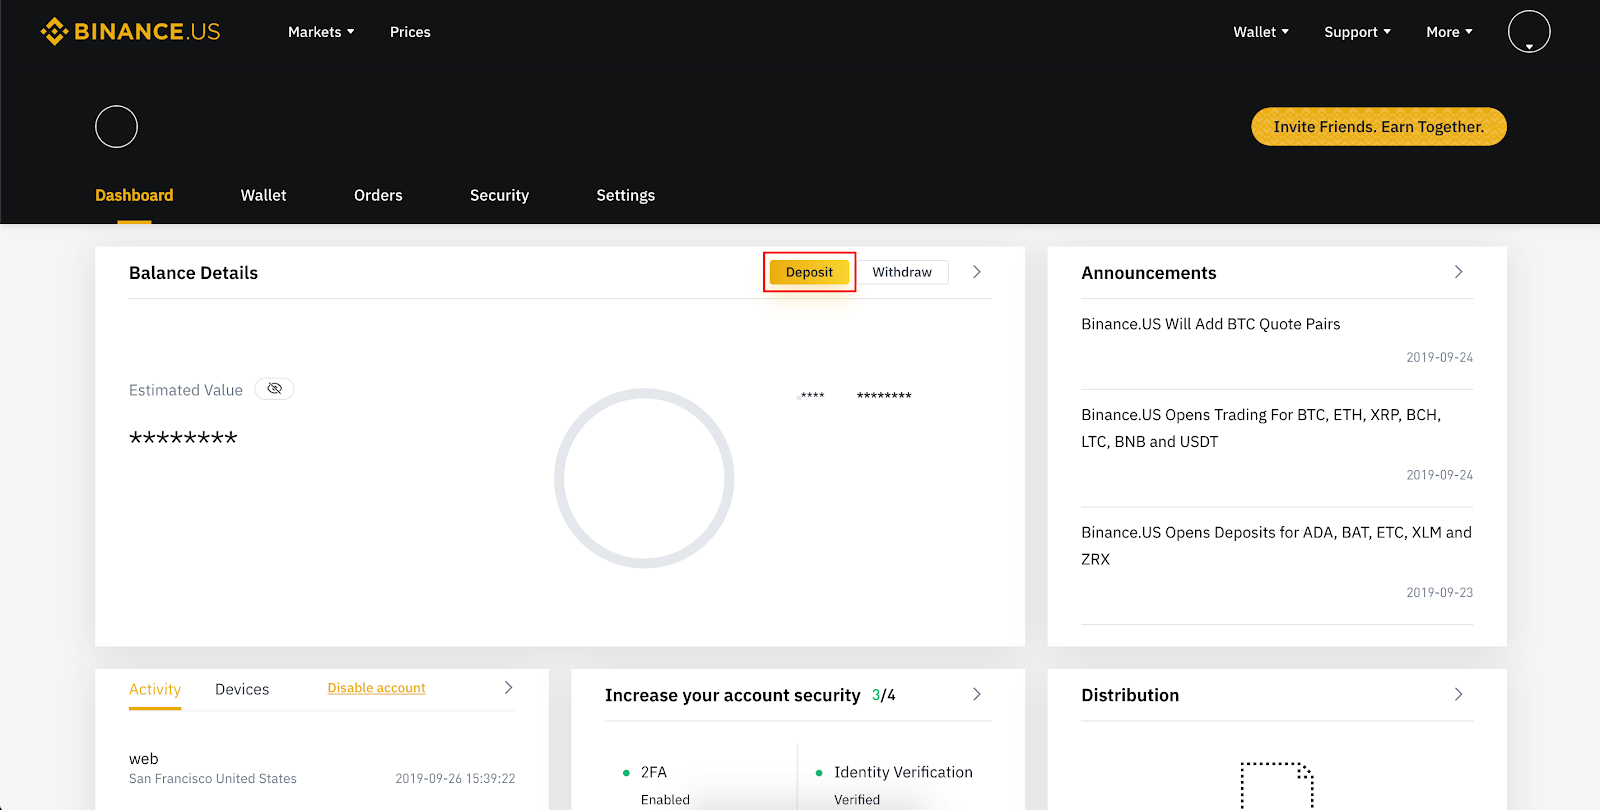Click the 2019-09-26 15:39:22 timestamp
Image resolution: width=1600 pixels, height=810 pixels.
click(x=455, y=779)
